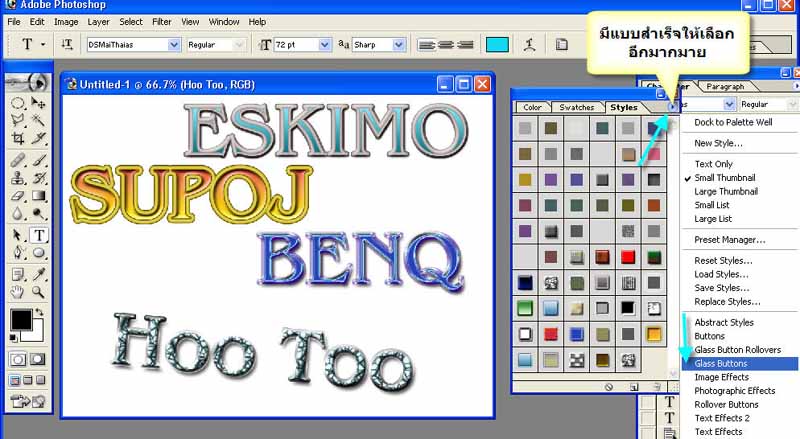Image resolution: width=800 pixels, height=439 pixels.
Task: Open the Window menu
Action: [x=223, y=22]
